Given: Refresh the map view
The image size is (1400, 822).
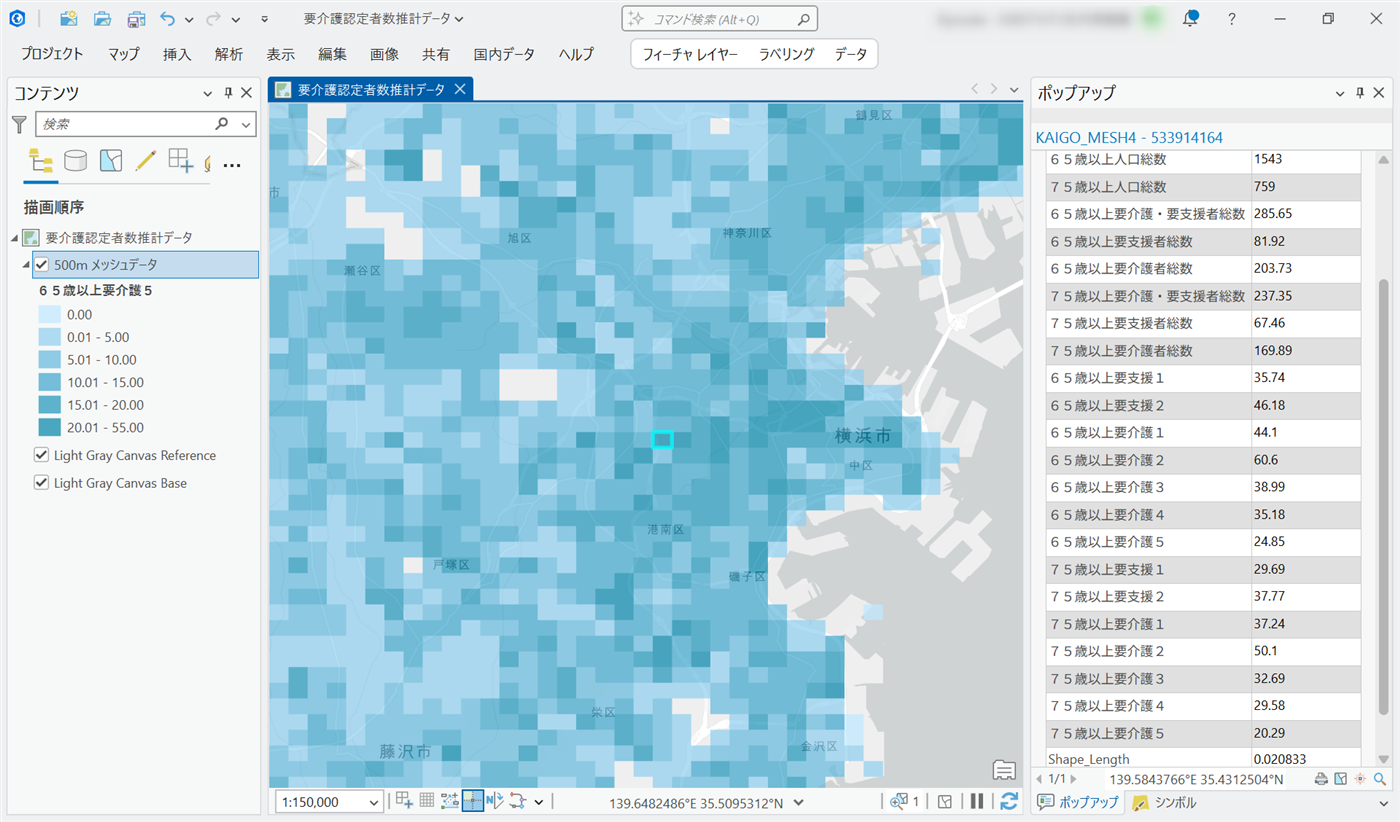Looking at the screenshot, I should (x=1009, y=801).
